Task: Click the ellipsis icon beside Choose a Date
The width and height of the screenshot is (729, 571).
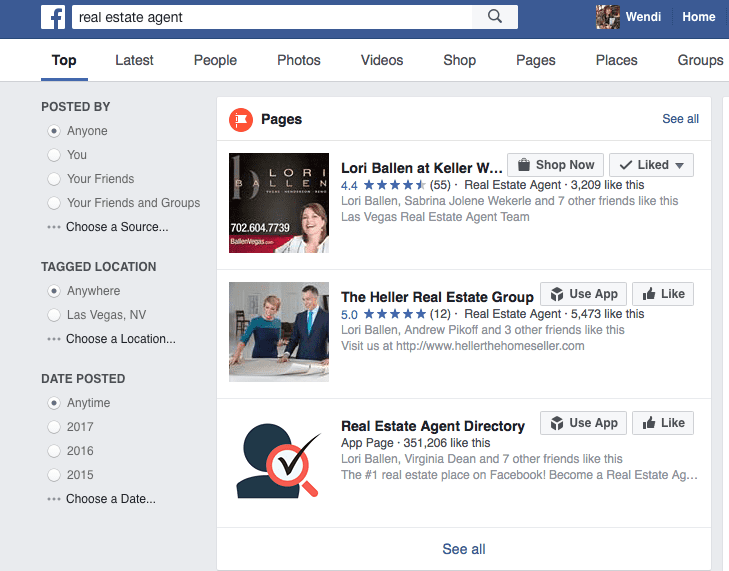Action: pyautogui.click(x=54, y=499)
